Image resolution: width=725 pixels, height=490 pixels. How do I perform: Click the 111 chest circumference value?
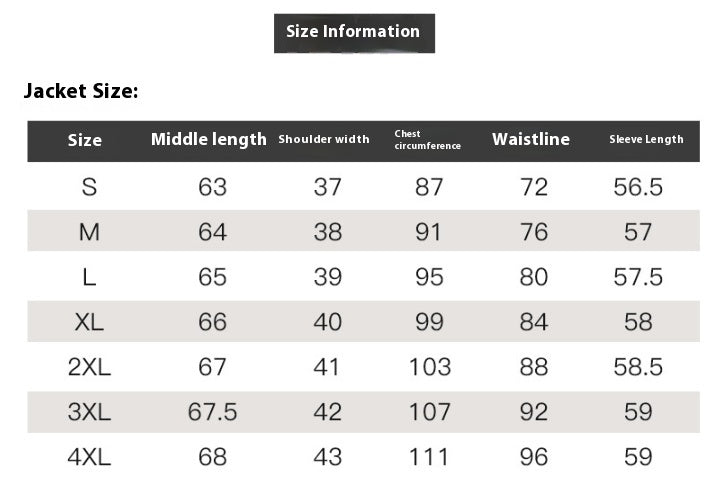pyautogui.click(x=429, y=457)
